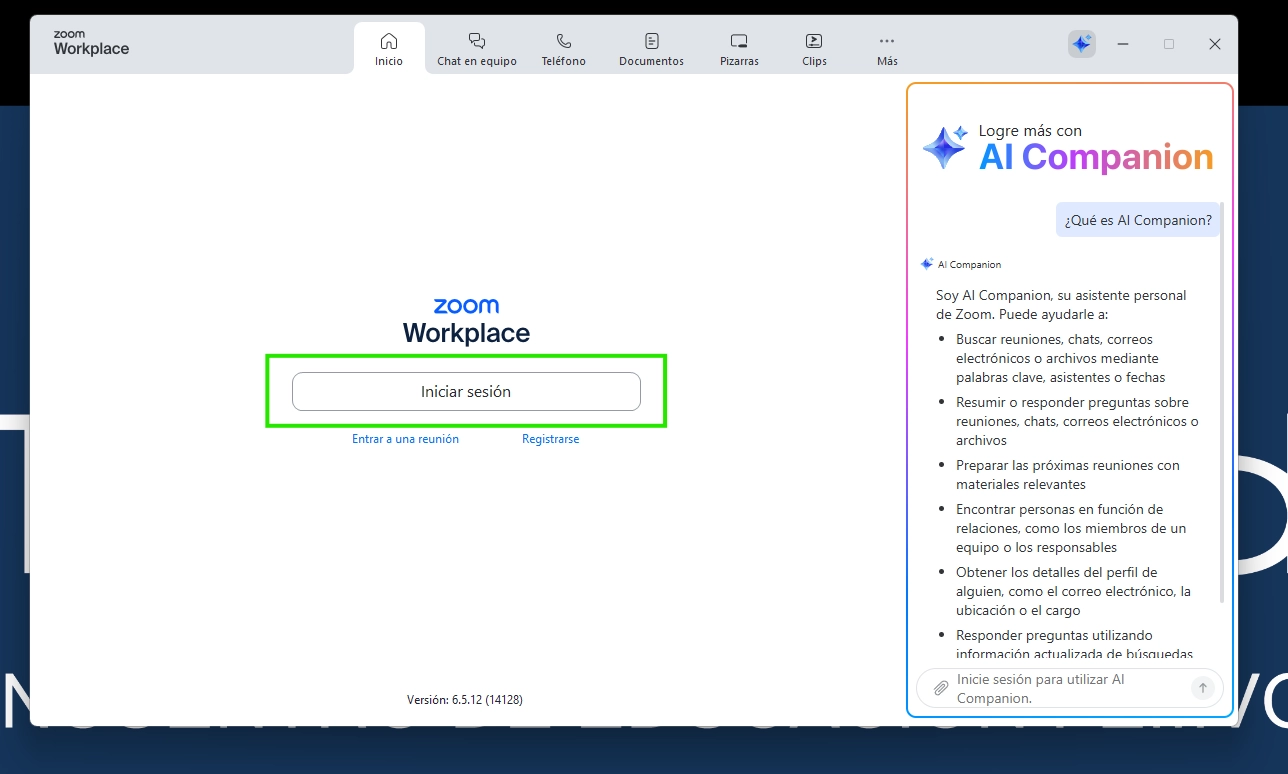Click the small AI Companion sender icon

tap(927, 264)
